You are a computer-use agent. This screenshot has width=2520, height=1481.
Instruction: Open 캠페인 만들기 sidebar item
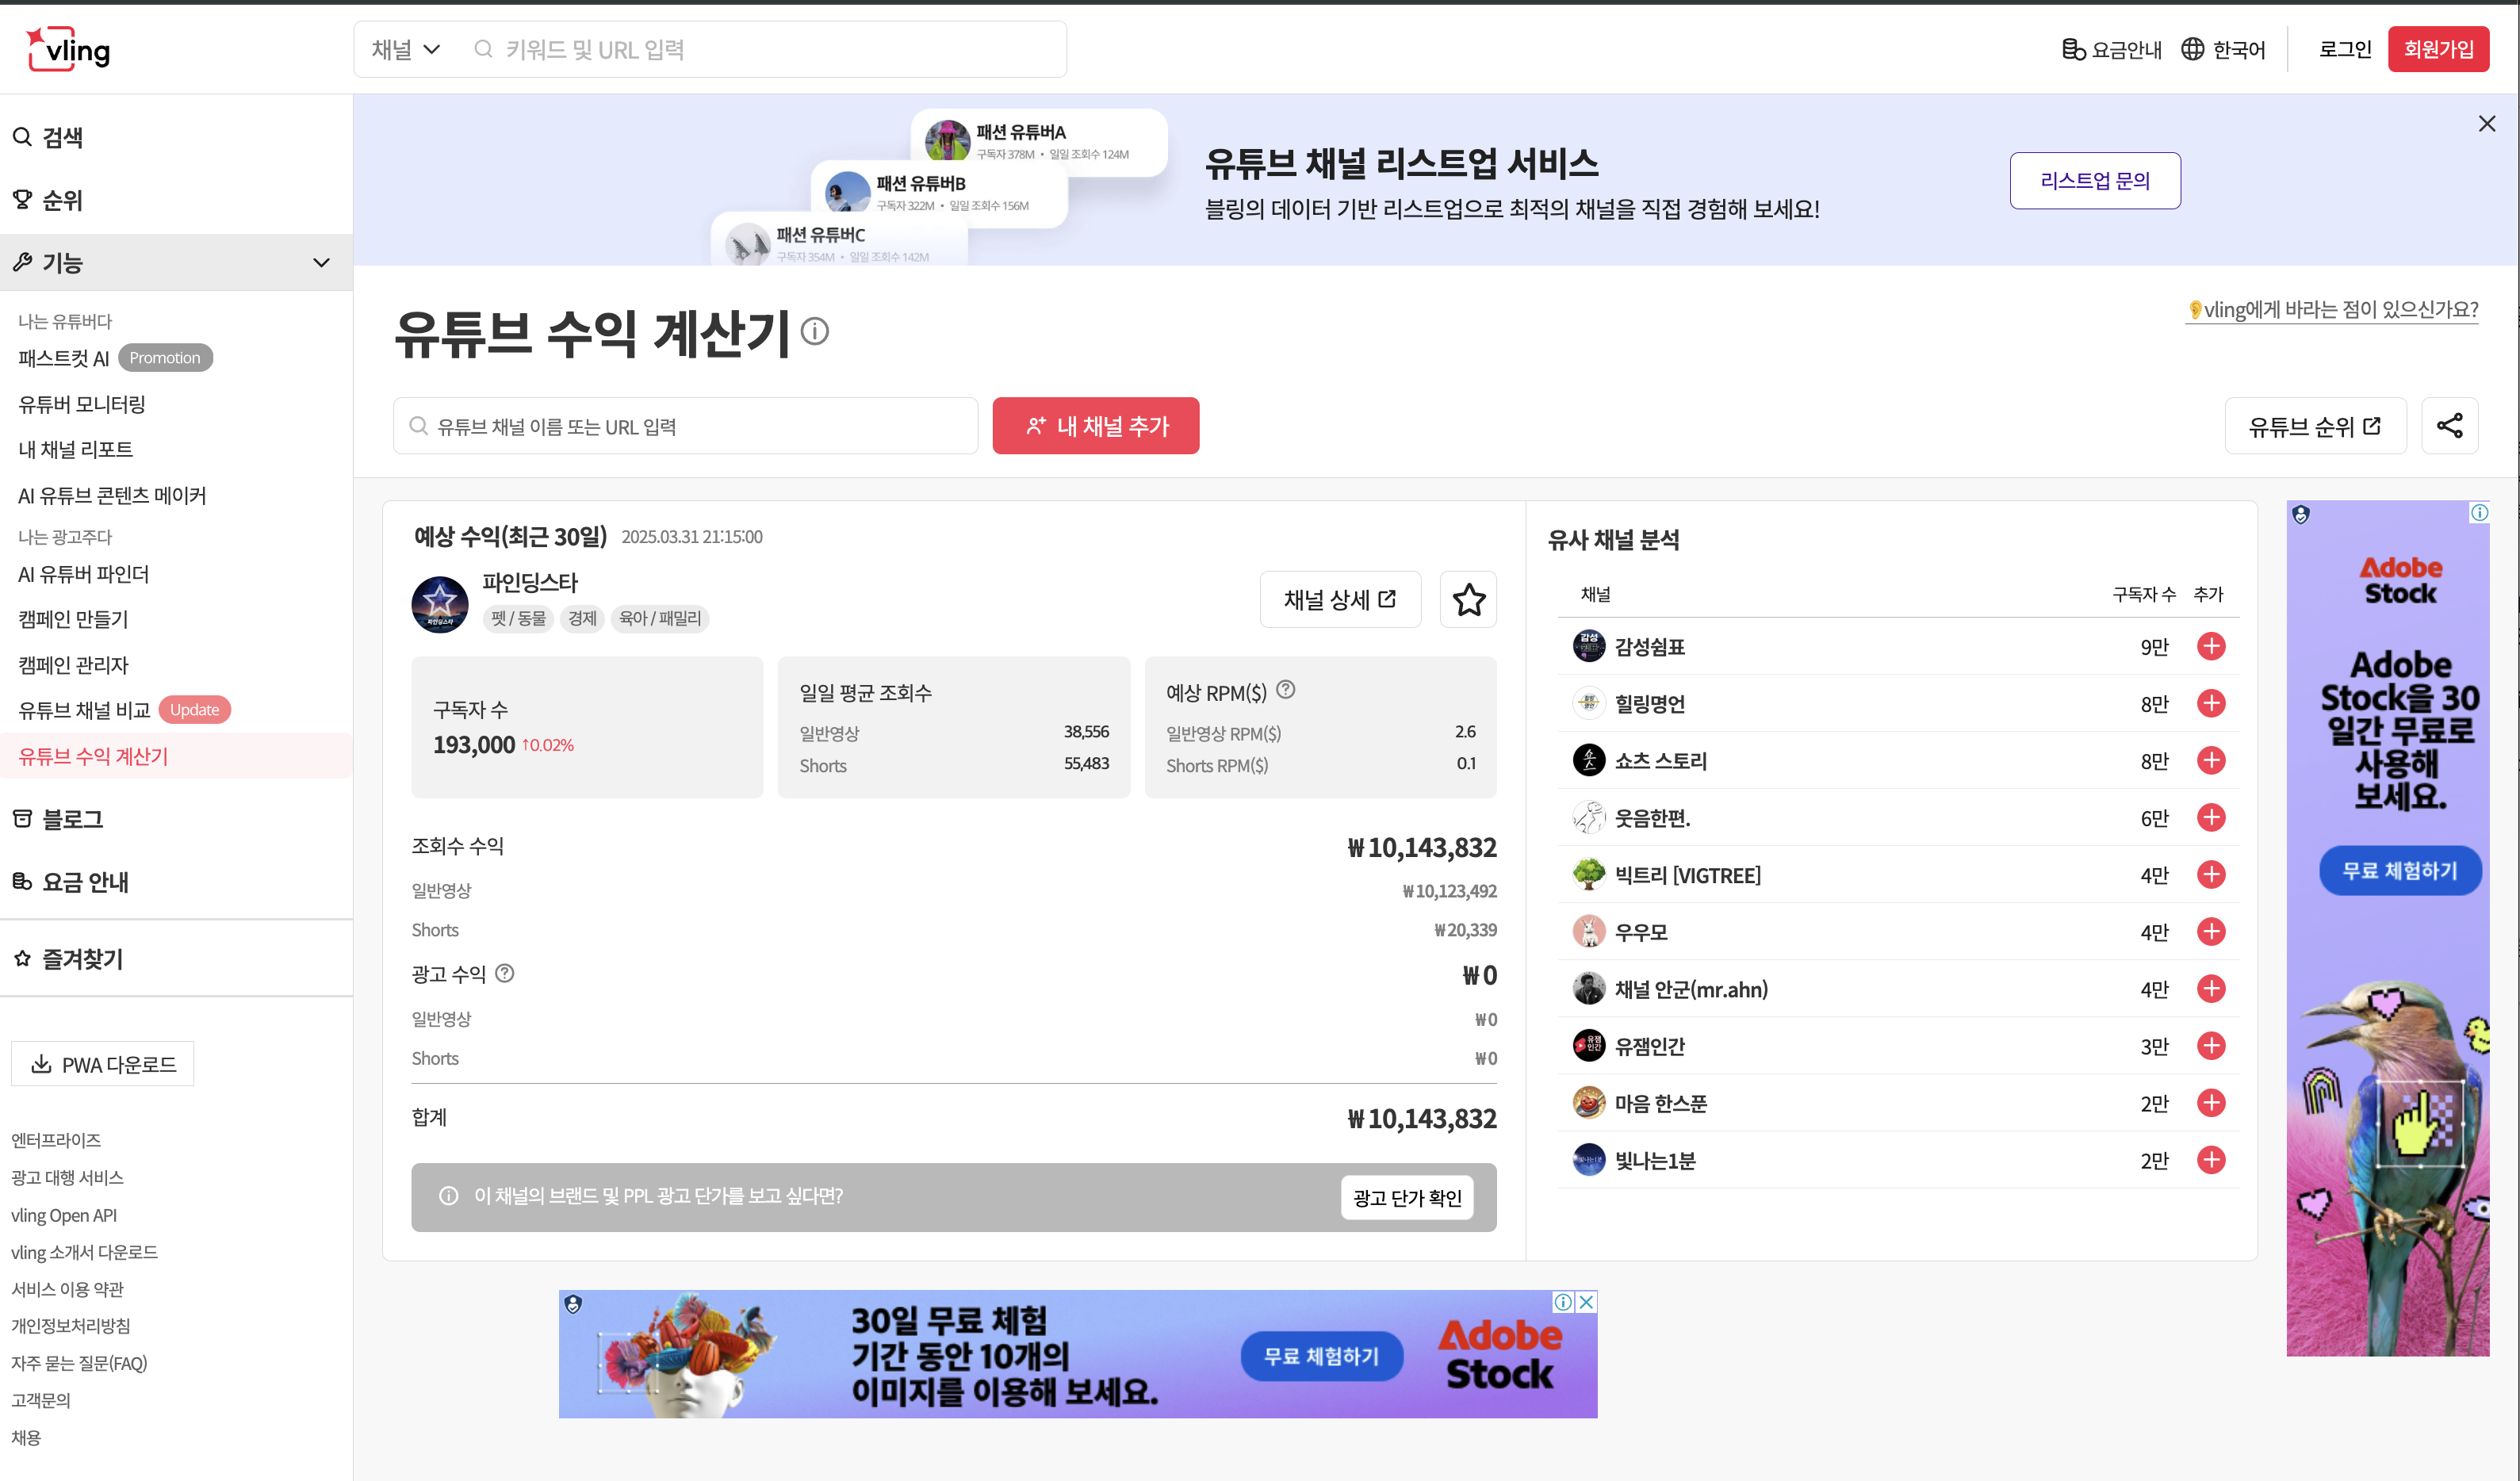click(x=73, y=619)
